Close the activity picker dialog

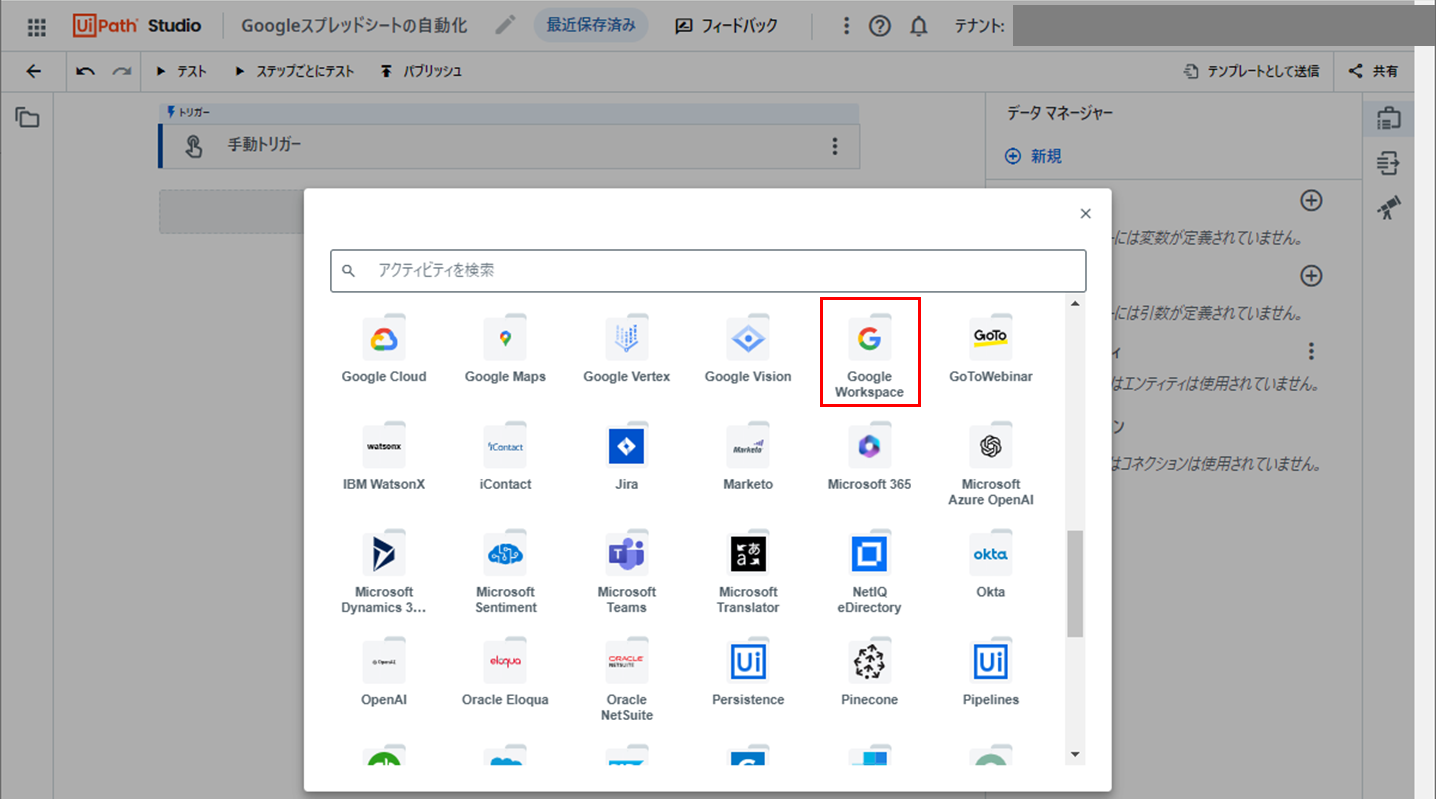(1086, 213)
